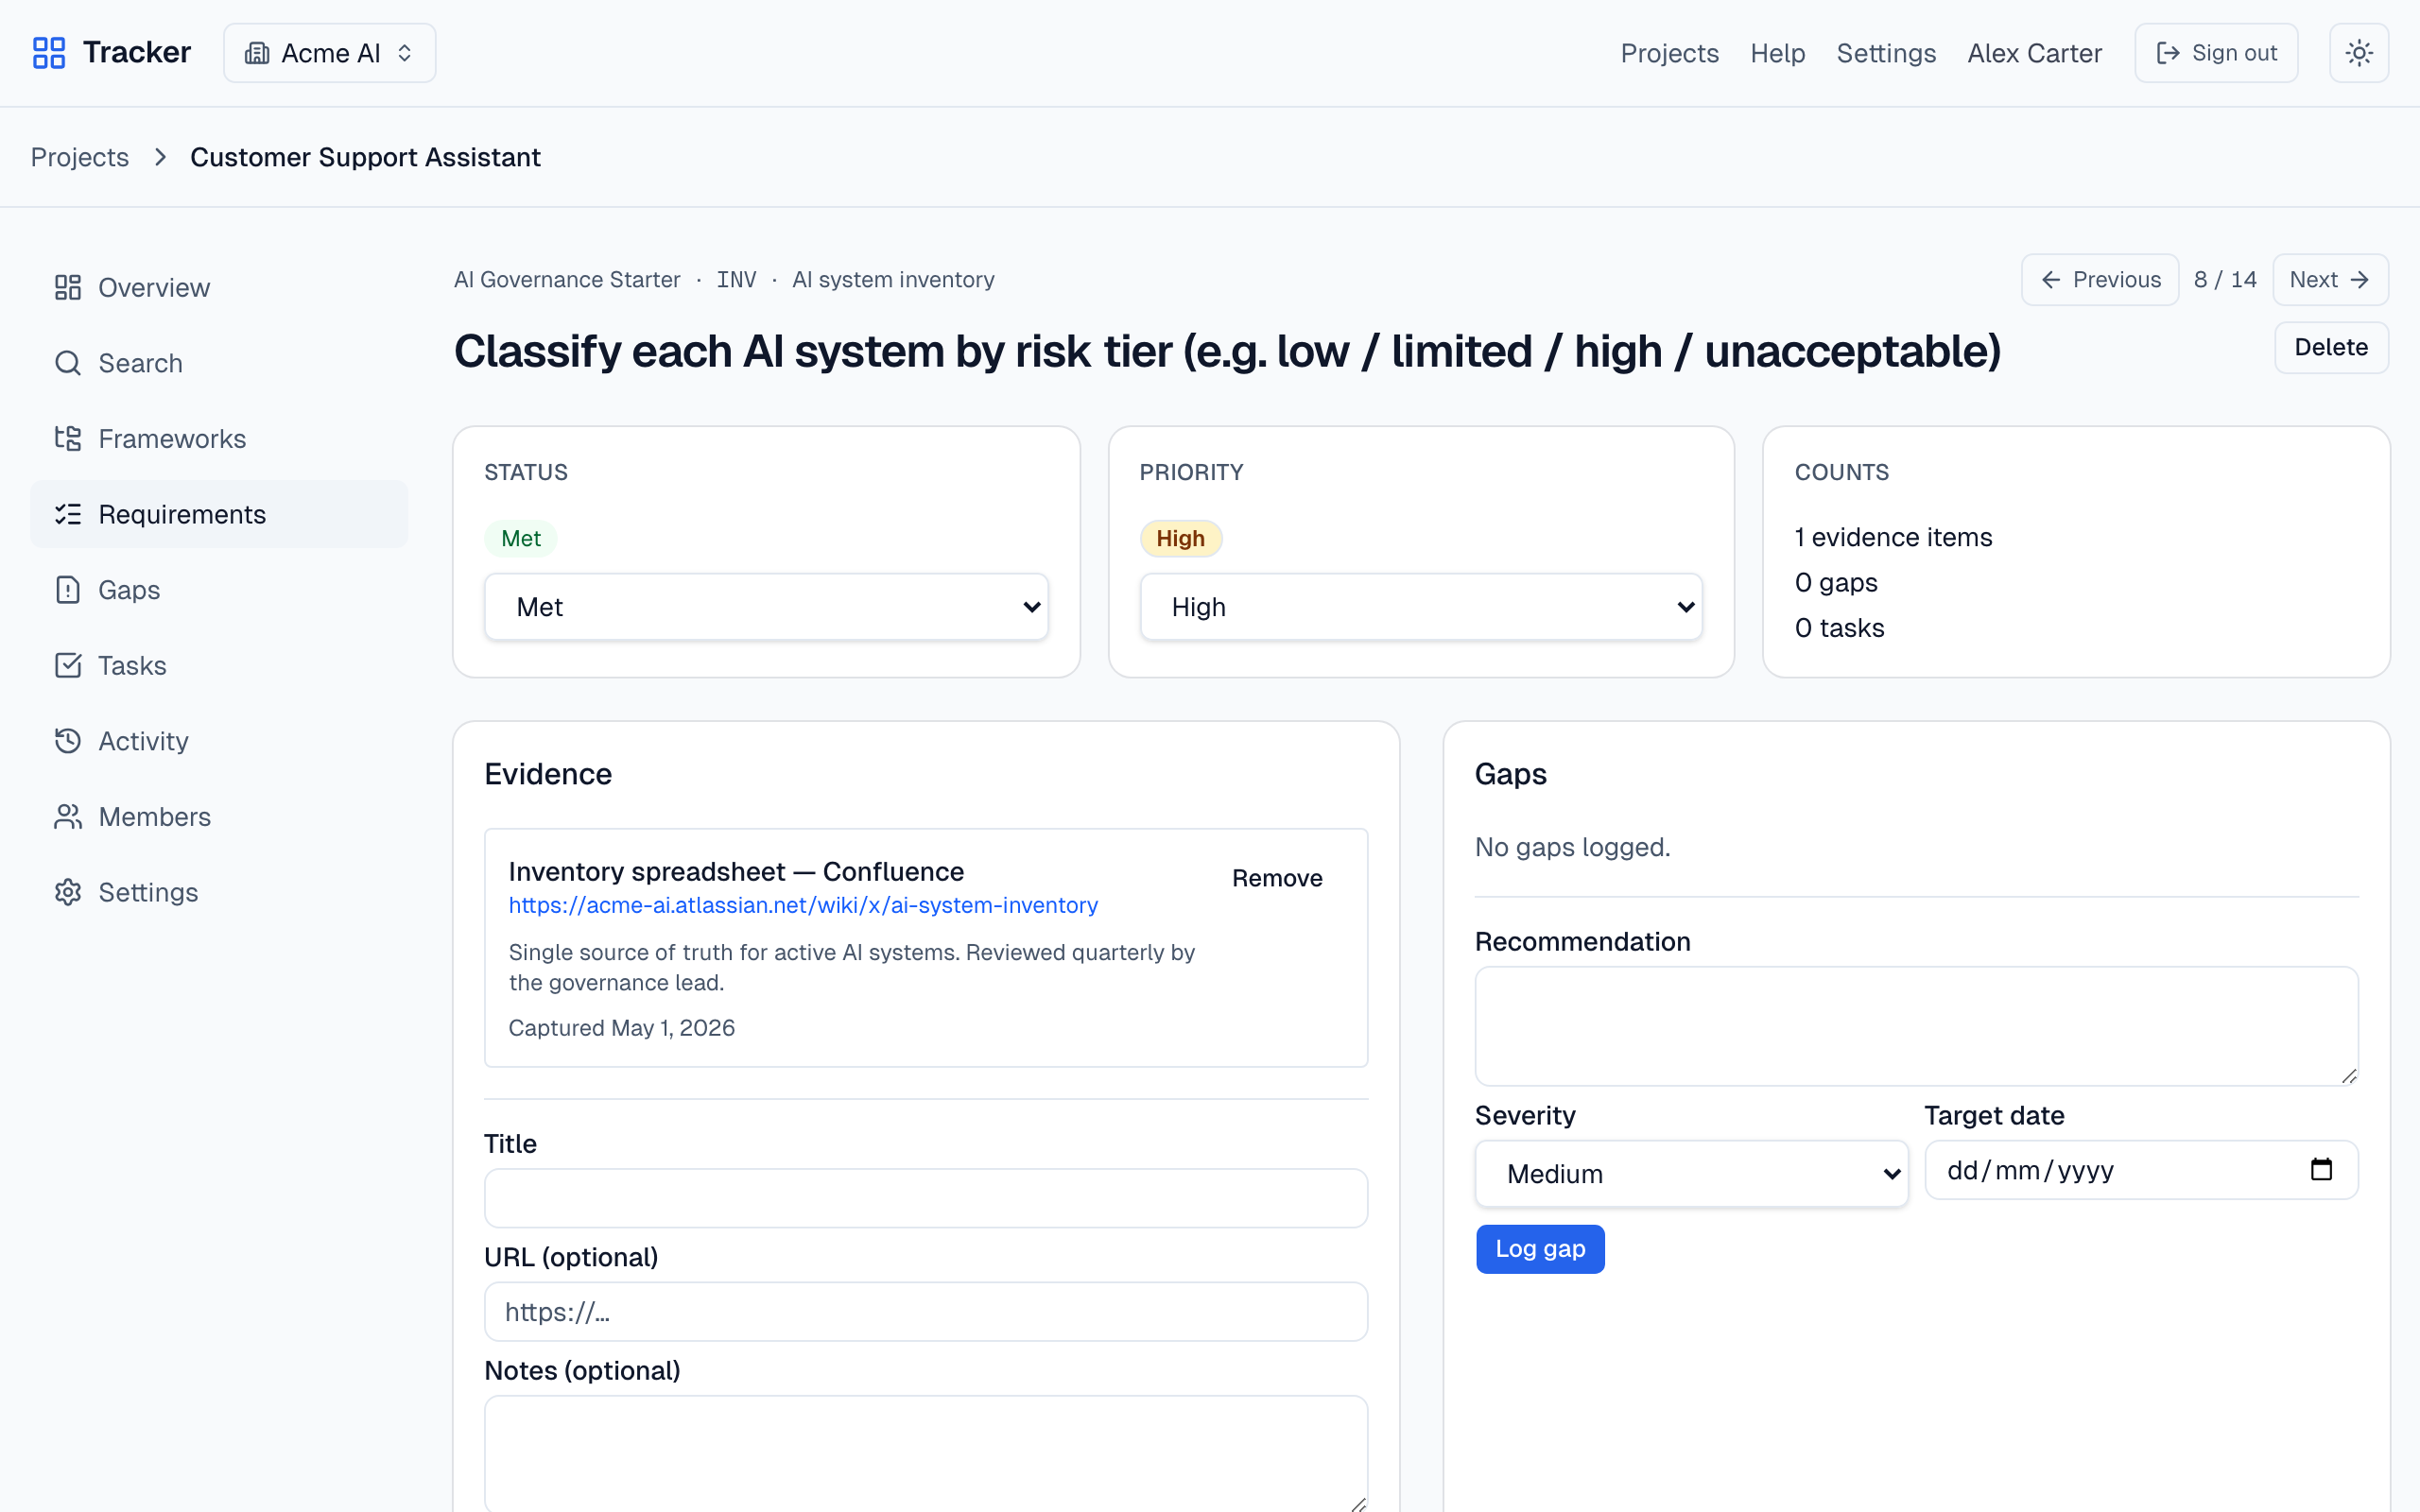The image size is (2420, 1512).
Task: Expand the Severity dropdown set to Medium
Action: click(1692, 1174)
